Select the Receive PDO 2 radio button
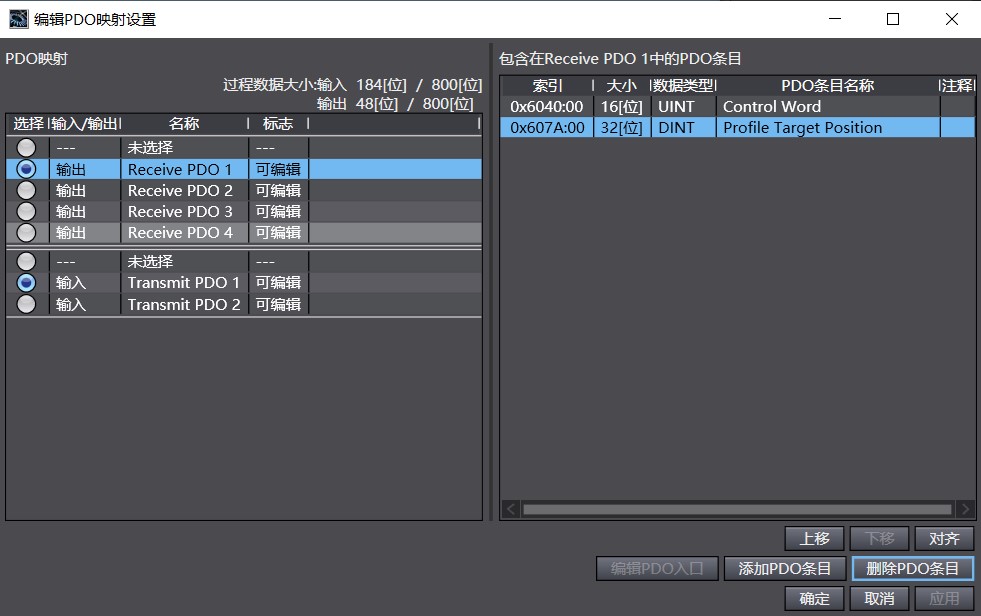Image resolution: width=981 pixels, height=616 pixels. tap(25, 190)
